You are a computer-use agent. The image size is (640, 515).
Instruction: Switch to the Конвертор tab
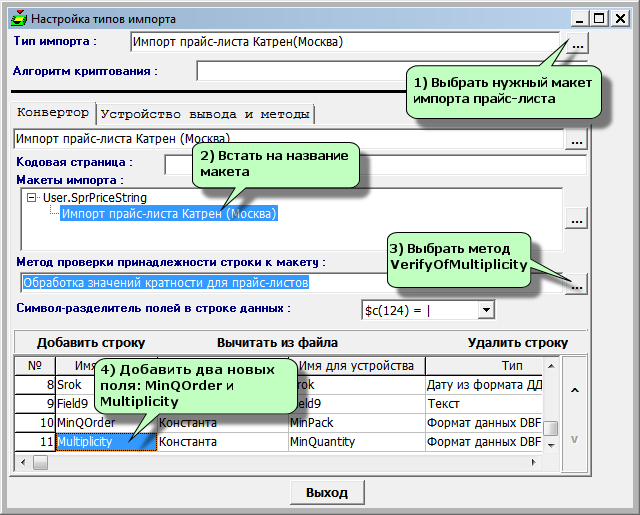point(53,113)
